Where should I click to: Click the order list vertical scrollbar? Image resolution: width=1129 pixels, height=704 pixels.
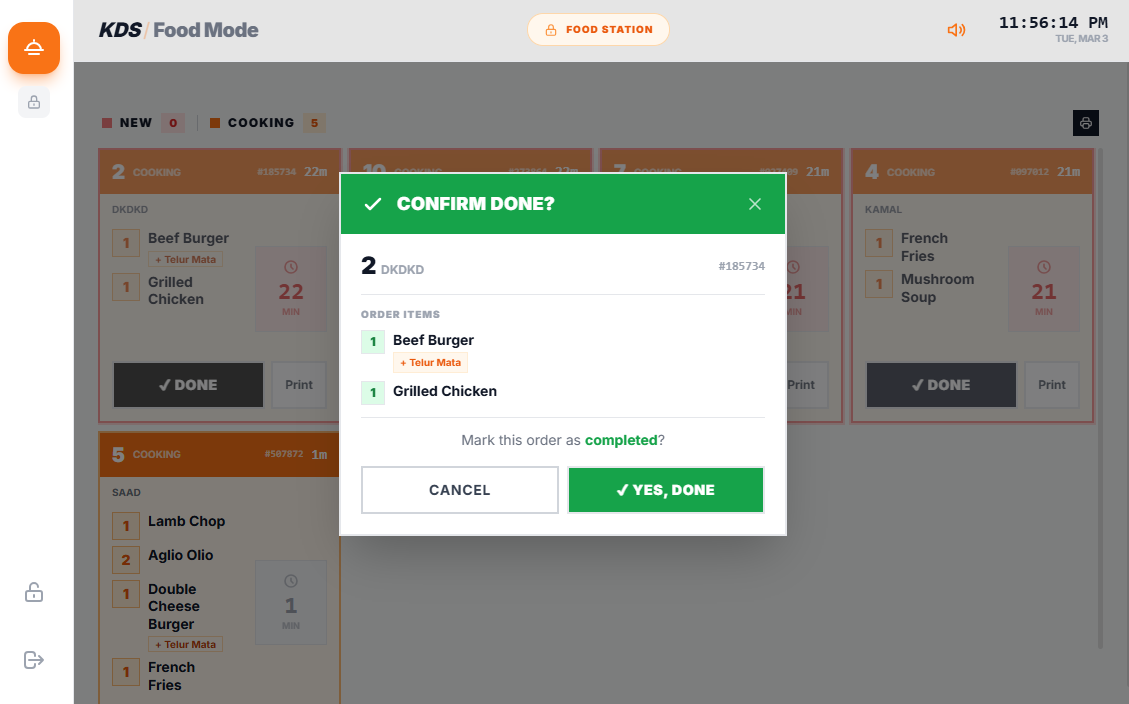(1100, 400)
